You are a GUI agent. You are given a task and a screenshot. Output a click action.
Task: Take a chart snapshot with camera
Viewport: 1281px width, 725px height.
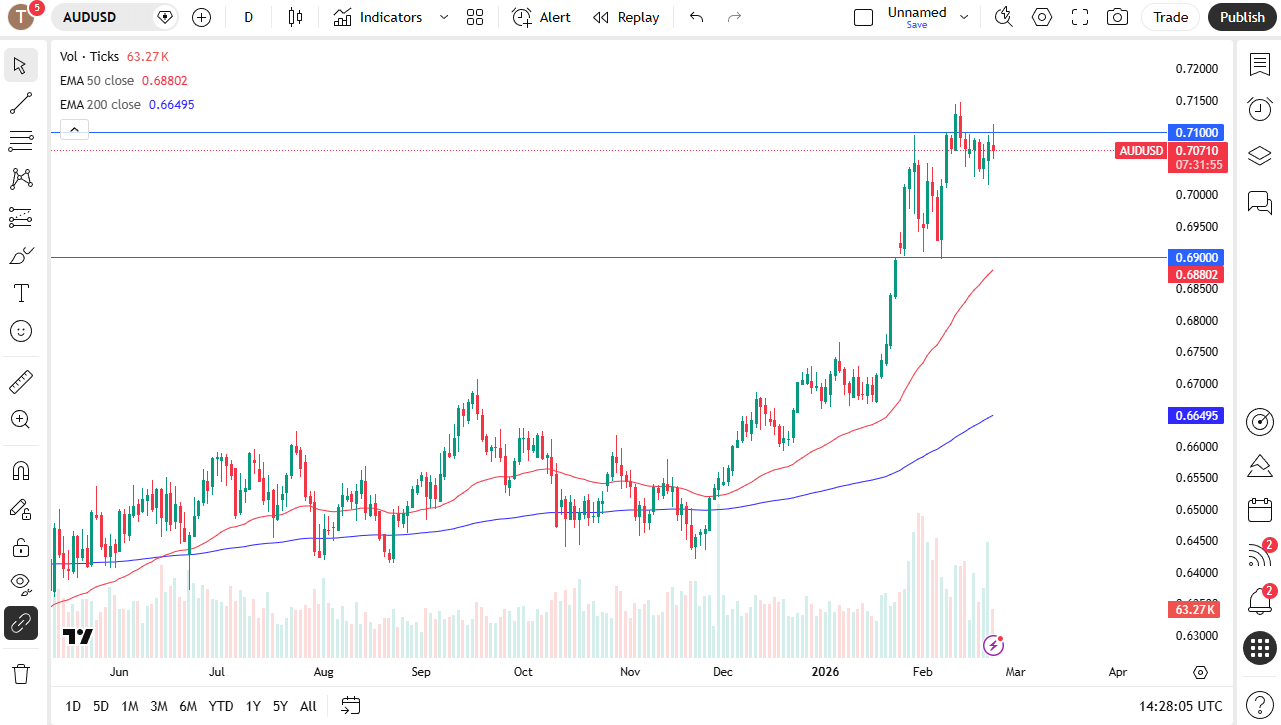(1117, 17)
